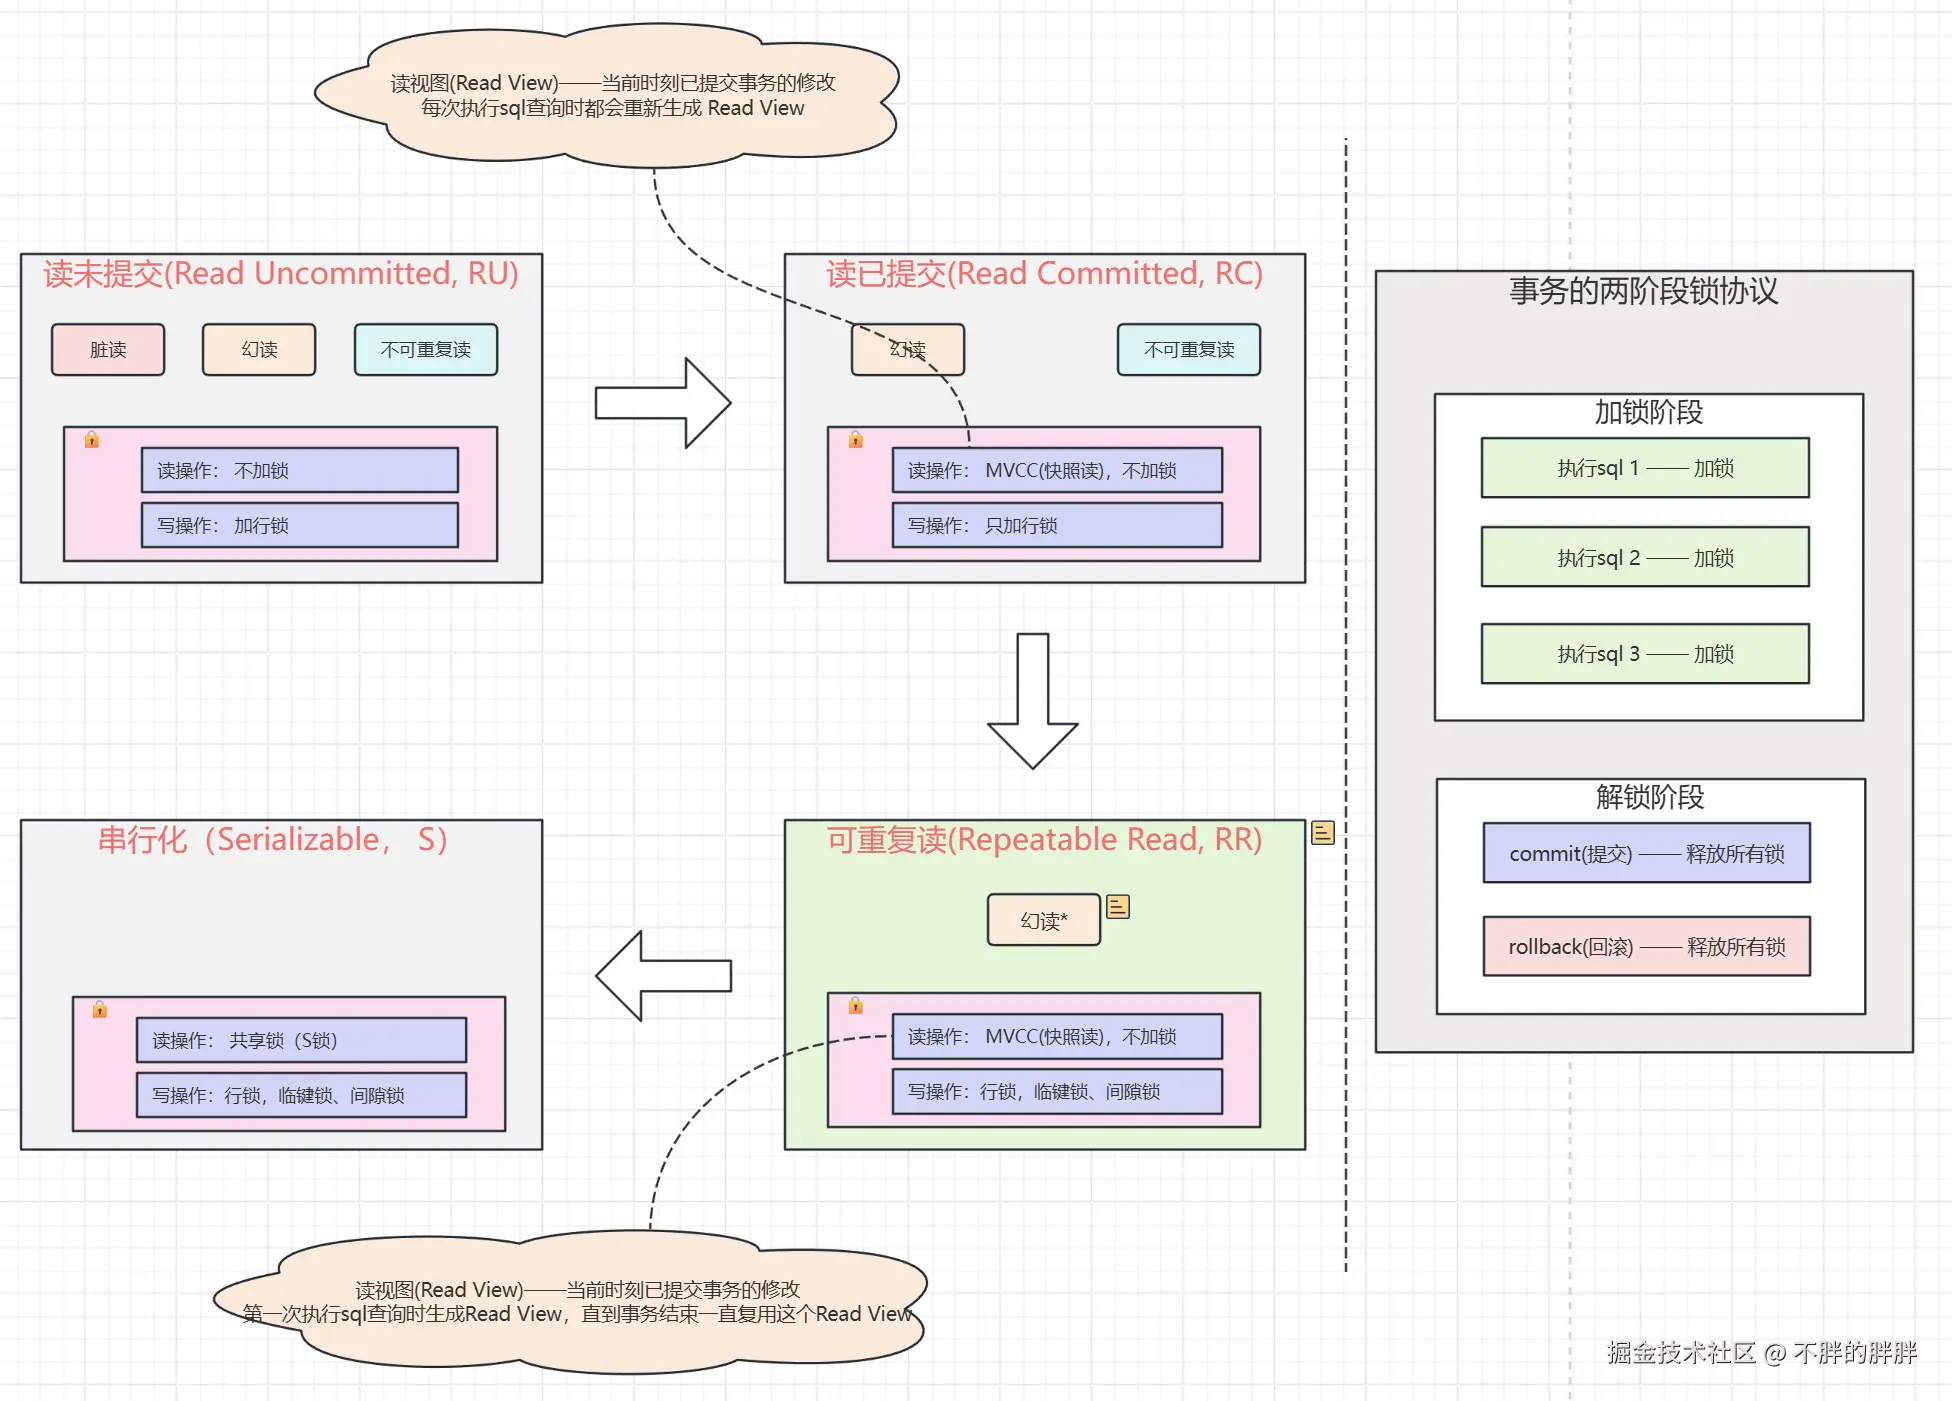The image size is (1952, 1401).
Task: Click the 读操作: 共享锁 (S锁) box
Action: point(301,1040)
